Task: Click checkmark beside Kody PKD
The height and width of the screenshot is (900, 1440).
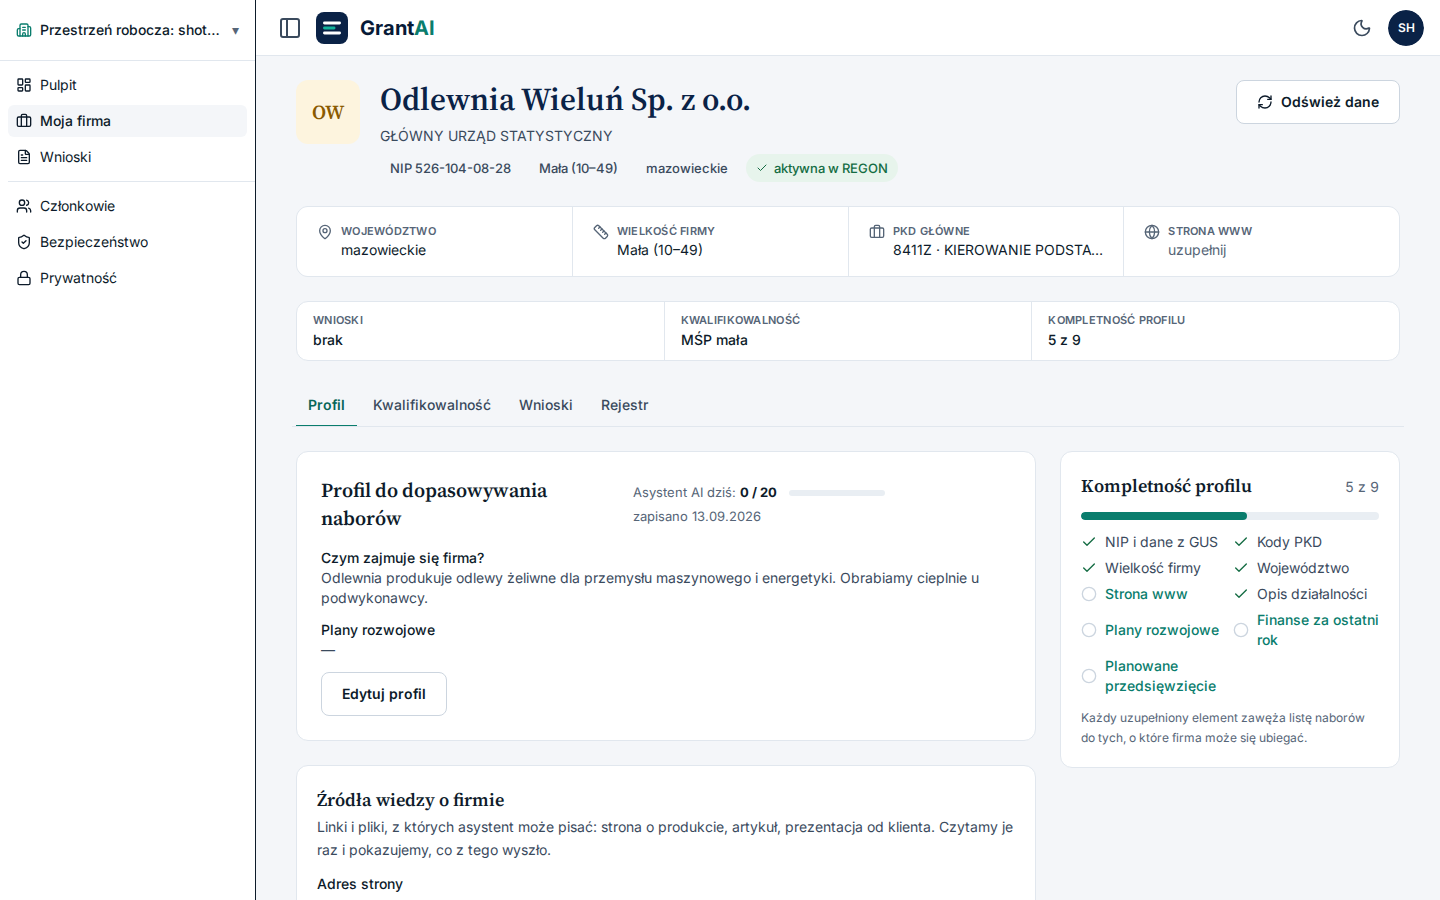Action: click(1241, 542)
